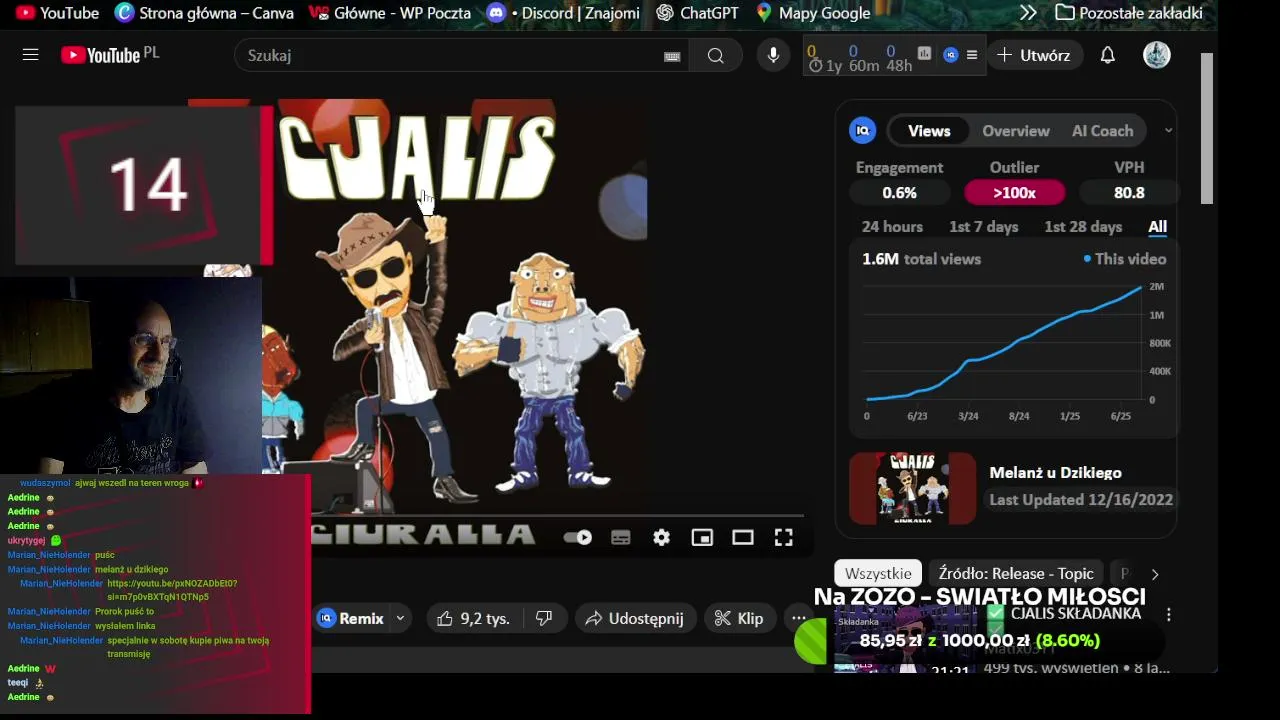Go to the YouTube PL home logo

[109, 55]
